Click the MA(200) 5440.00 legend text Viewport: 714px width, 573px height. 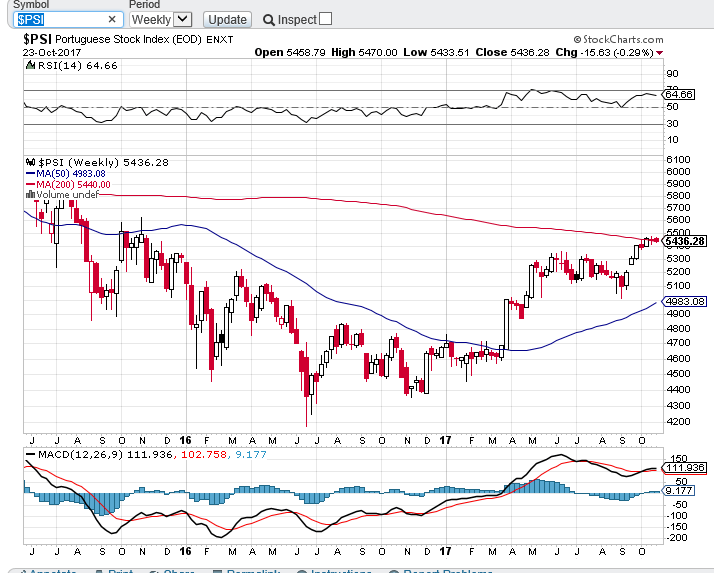tap(73, 184)
